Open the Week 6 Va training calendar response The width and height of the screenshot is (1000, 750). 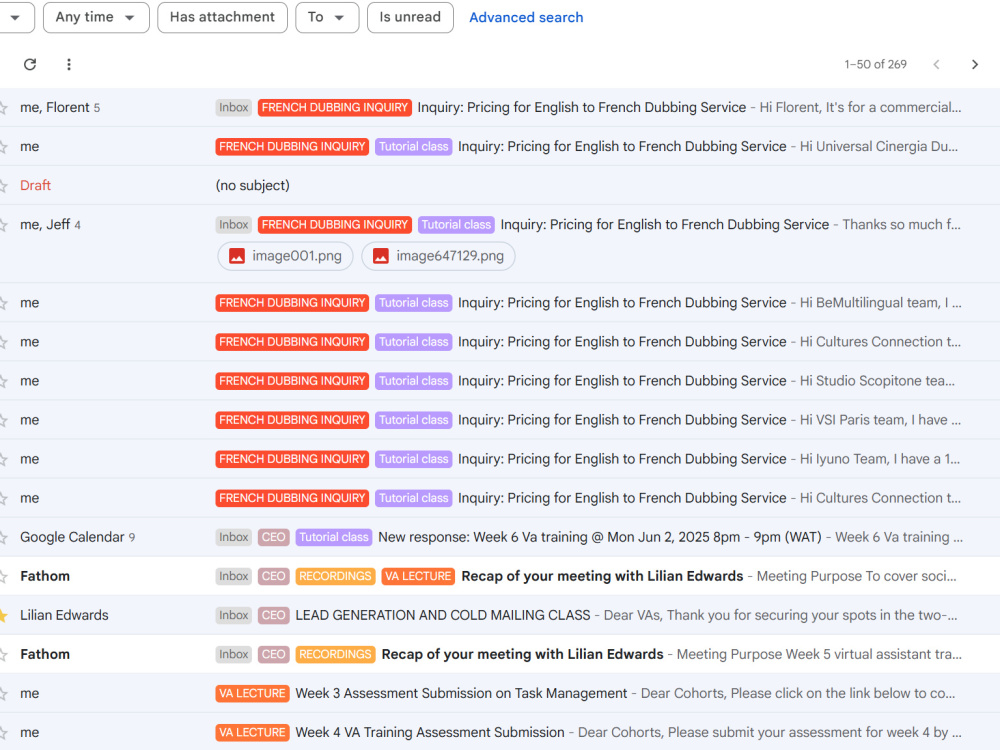(x=500, y=538)
